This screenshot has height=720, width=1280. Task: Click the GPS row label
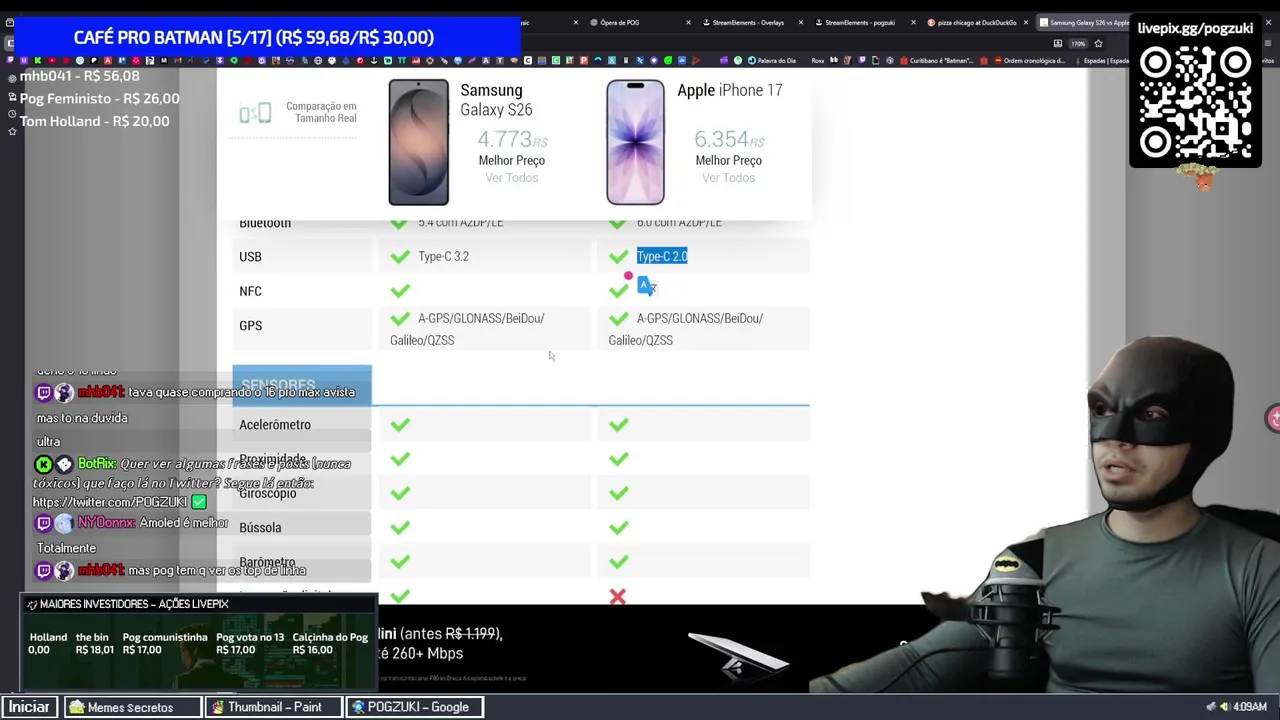pos(250,326)
